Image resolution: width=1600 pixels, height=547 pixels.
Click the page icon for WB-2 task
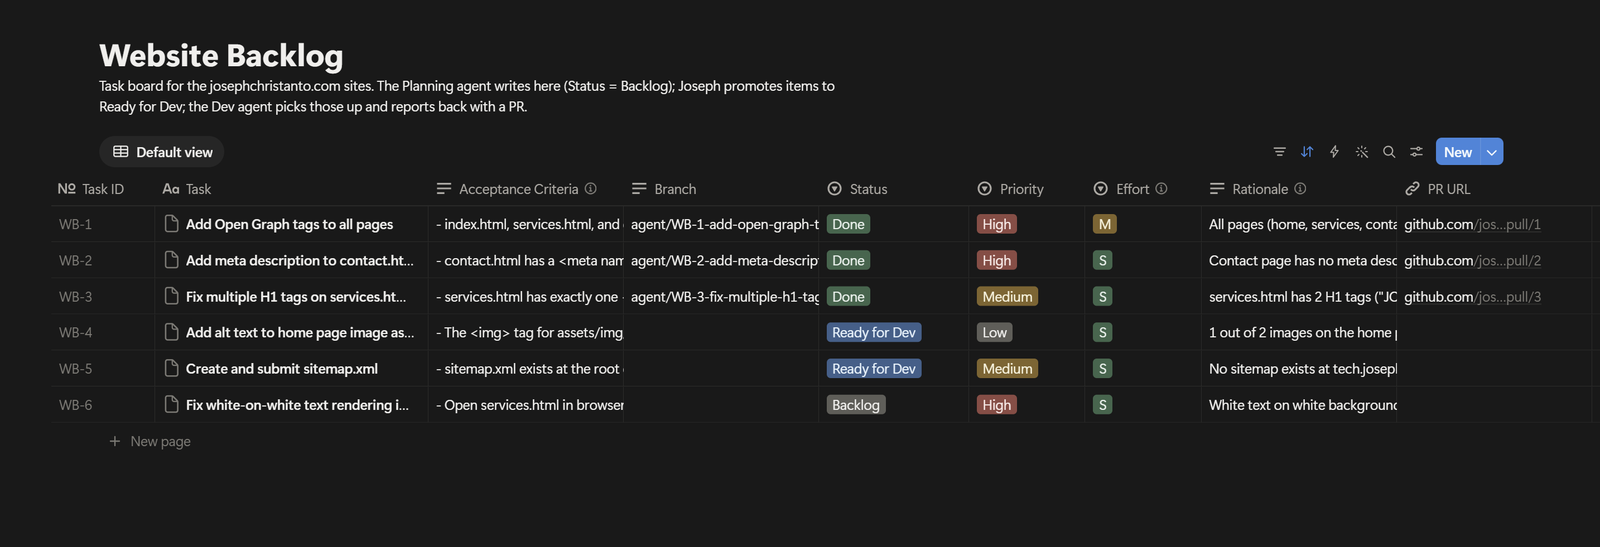pos(172,260)
